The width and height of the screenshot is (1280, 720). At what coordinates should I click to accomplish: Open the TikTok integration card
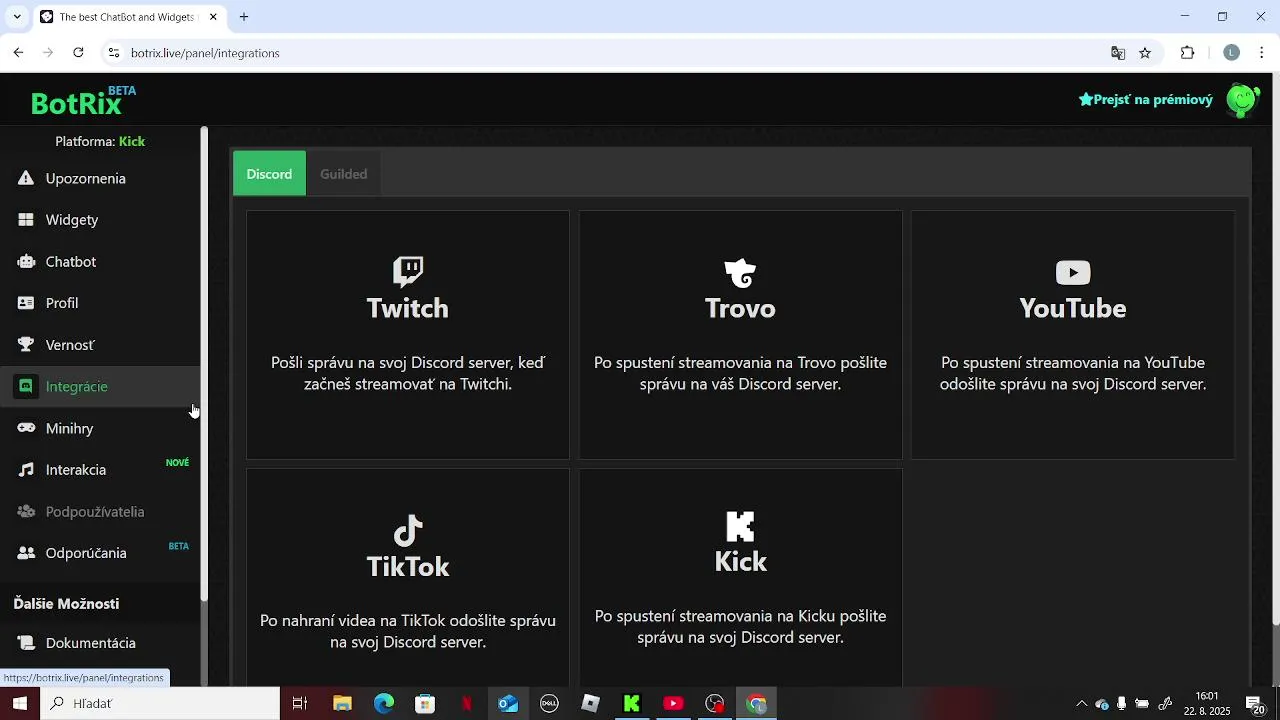[408, 578]
